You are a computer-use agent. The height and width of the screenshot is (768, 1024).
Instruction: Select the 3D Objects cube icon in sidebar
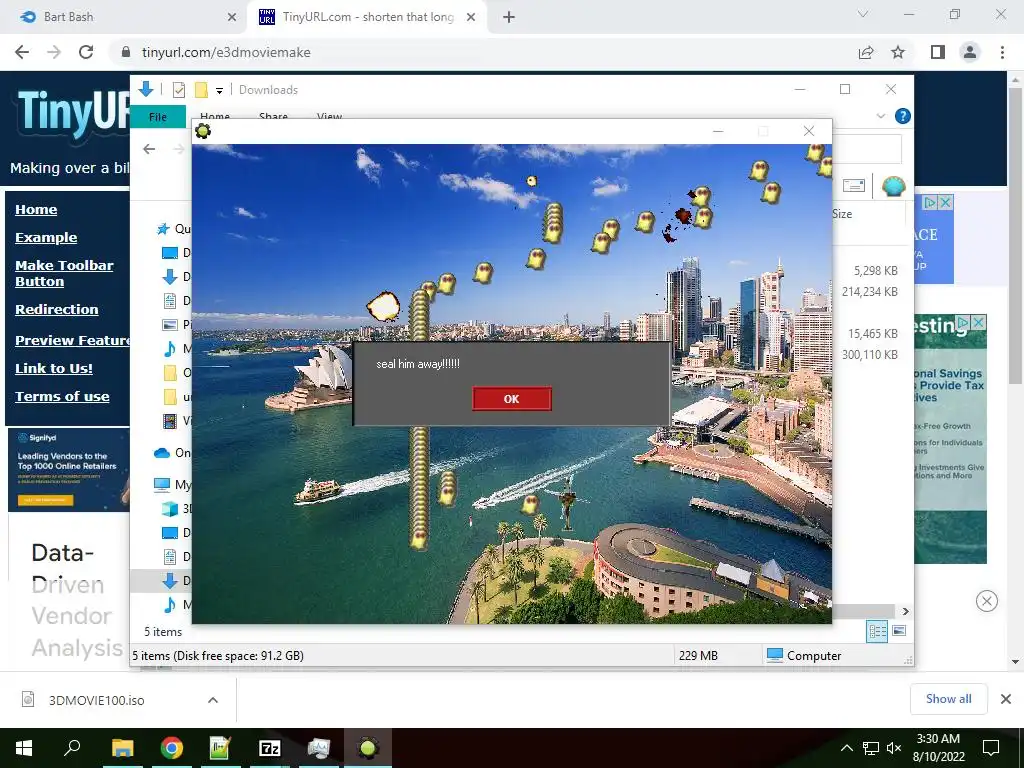(x=170, y=509)
